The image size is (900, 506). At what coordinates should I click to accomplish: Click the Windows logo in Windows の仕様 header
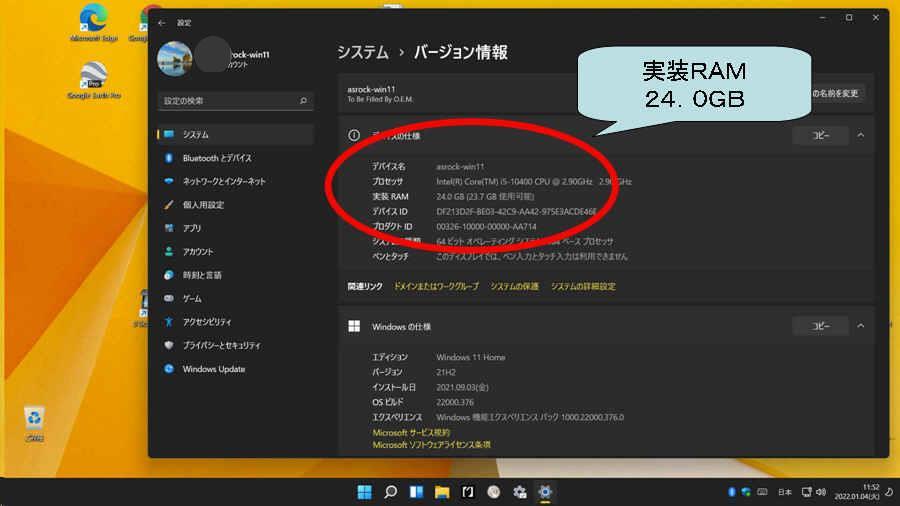coord(354,326)
